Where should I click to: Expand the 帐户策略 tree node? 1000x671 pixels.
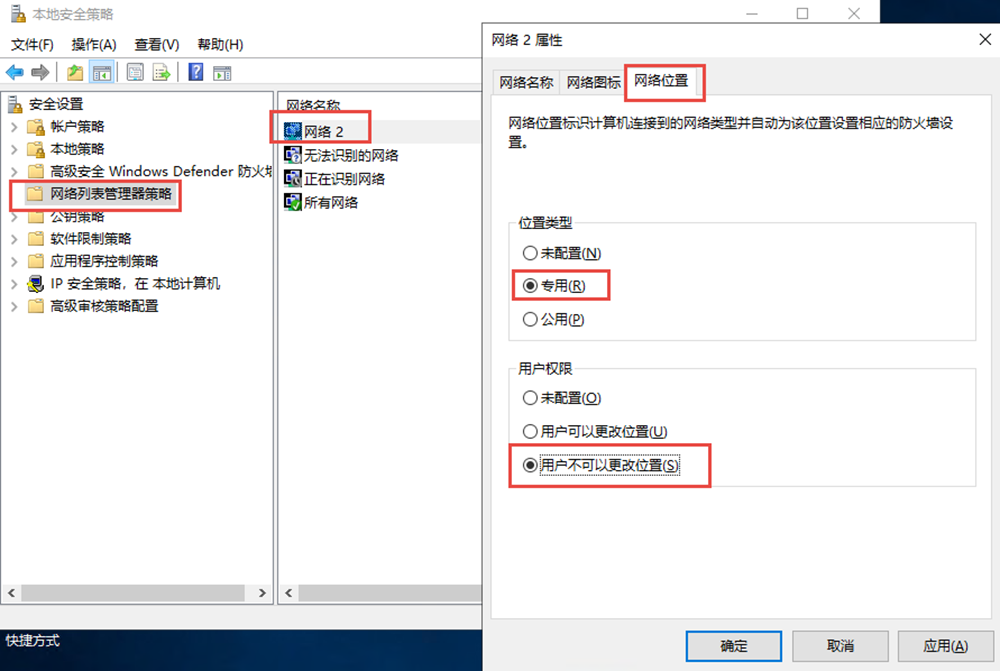[x=14, y=127]
